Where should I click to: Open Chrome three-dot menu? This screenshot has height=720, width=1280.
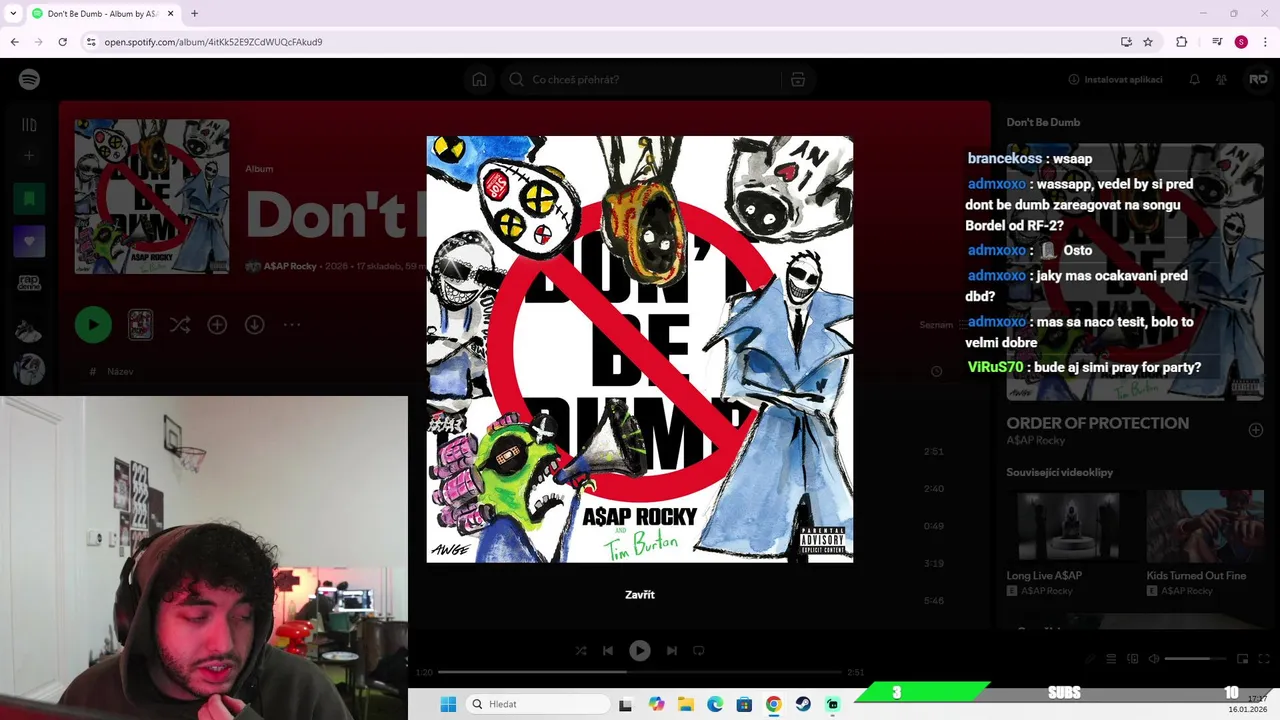1265,42
